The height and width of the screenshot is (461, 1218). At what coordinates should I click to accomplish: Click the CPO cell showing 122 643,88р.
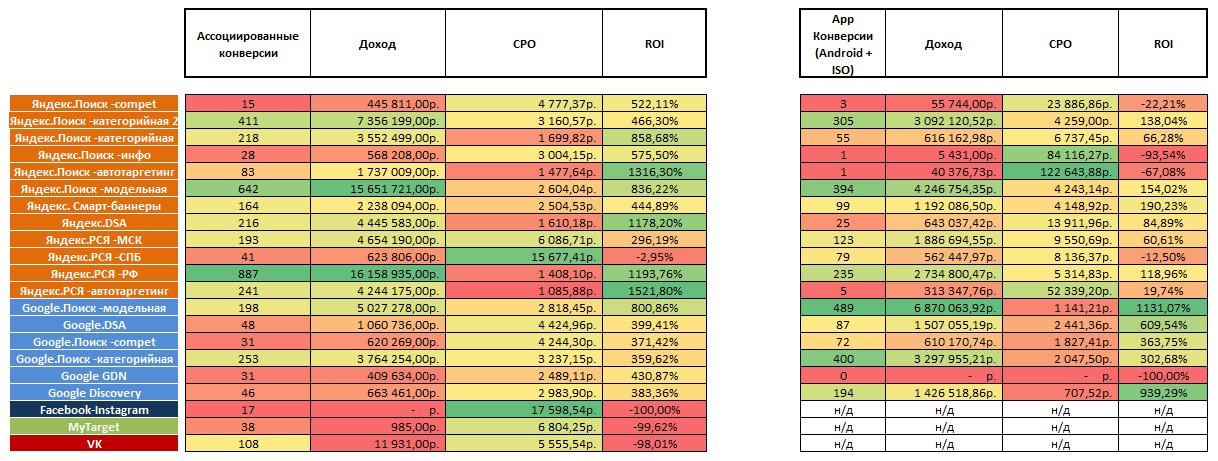click(1060, 171)
